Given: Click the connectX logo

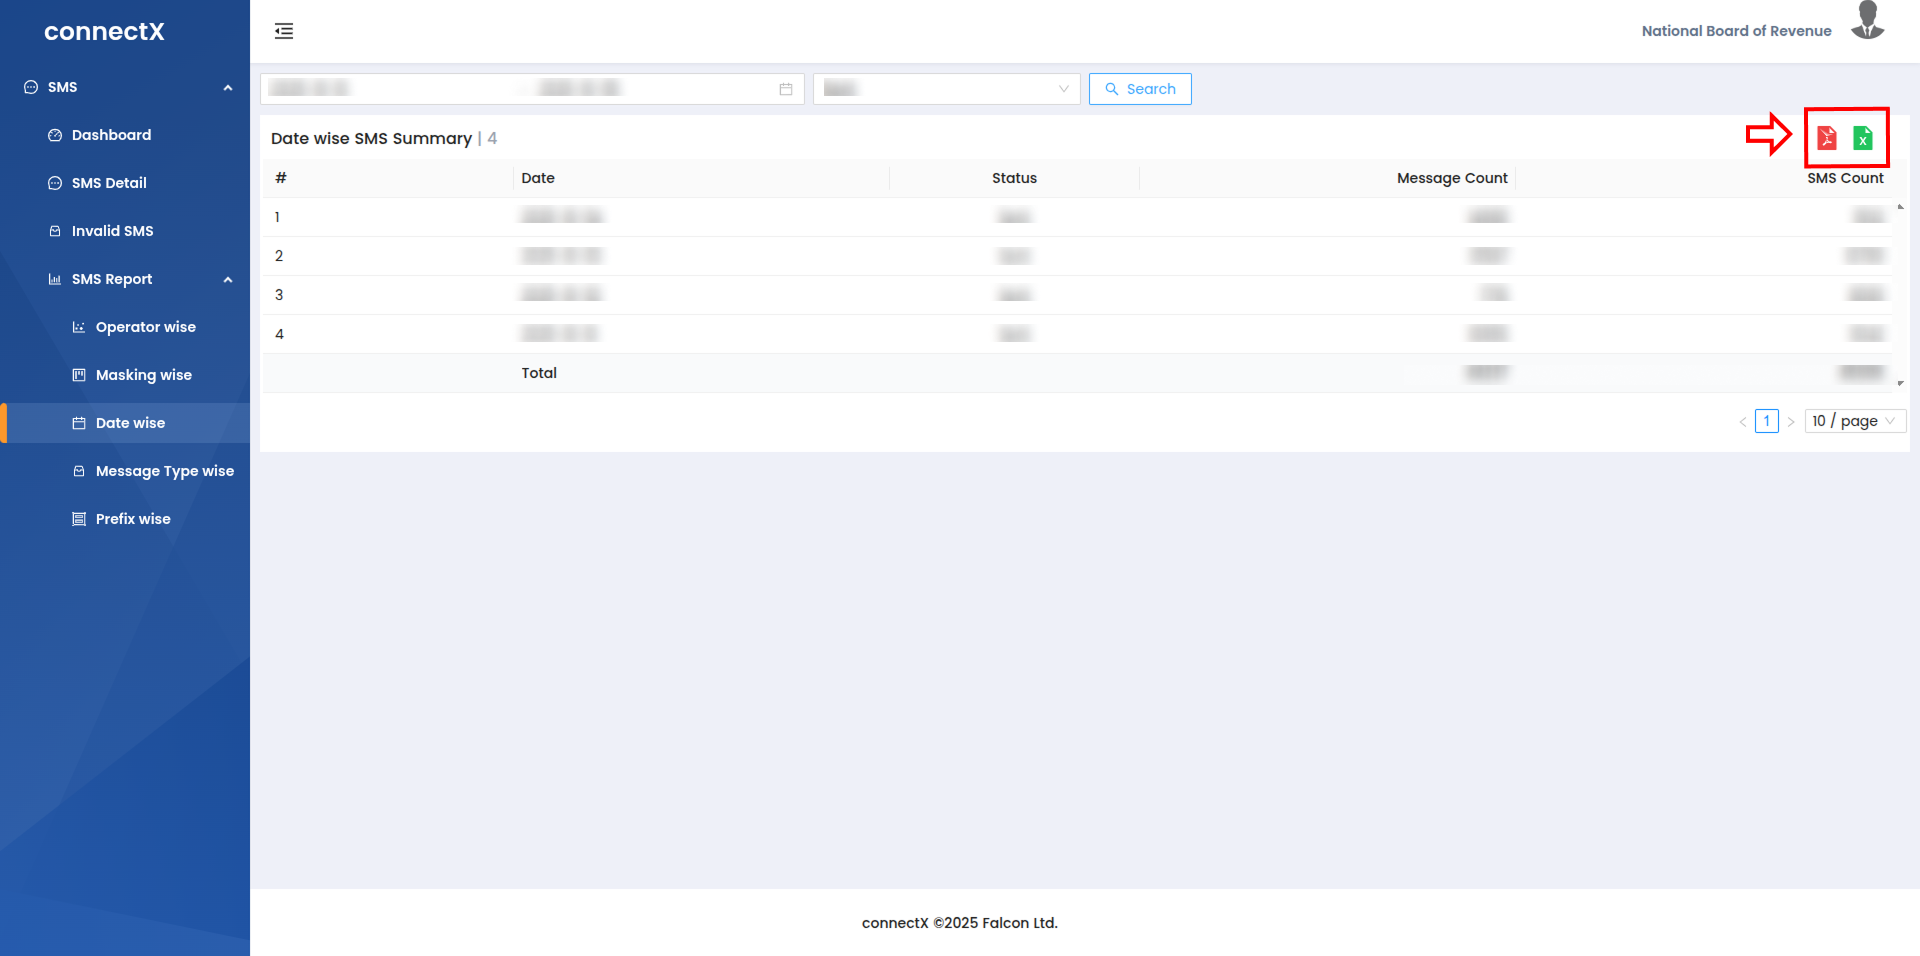Looking at the screenshot, I should coord(104,32).
